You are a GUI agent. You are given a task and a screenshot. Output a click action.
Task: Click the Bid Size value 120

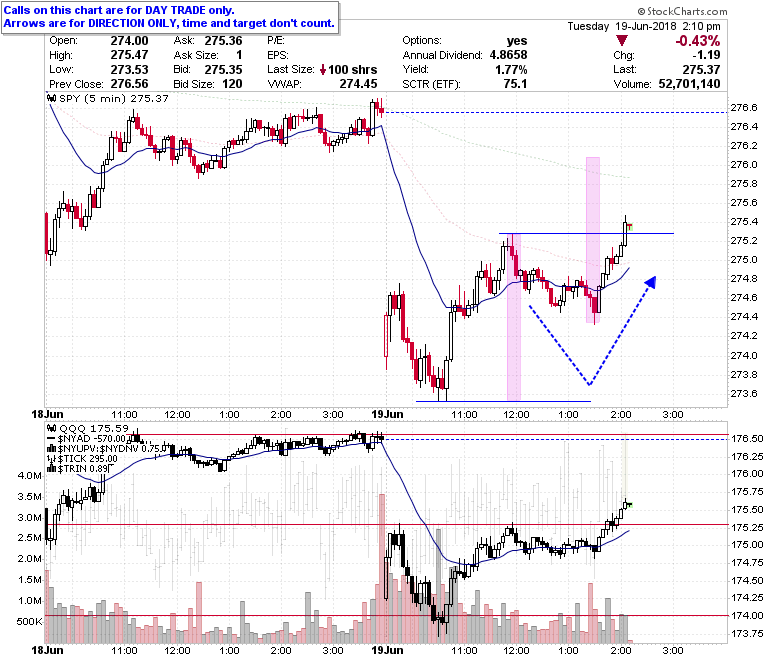coord(232,84)
